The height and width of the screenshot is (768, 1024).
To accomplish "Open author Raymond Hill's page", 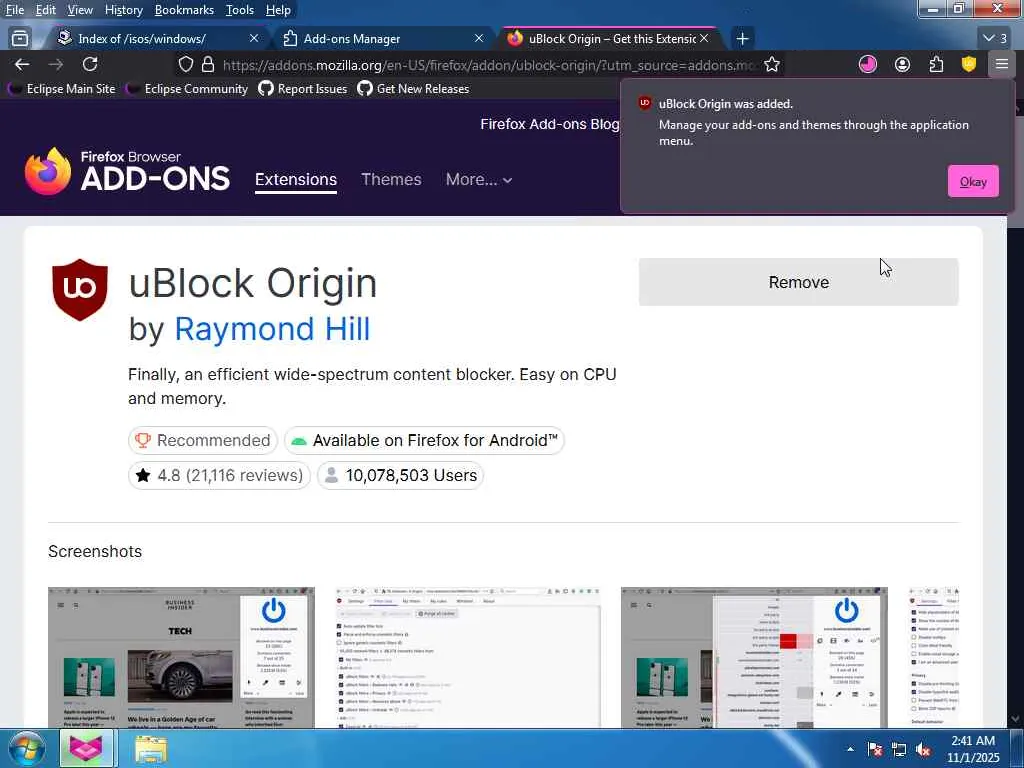I will (272, 328).
